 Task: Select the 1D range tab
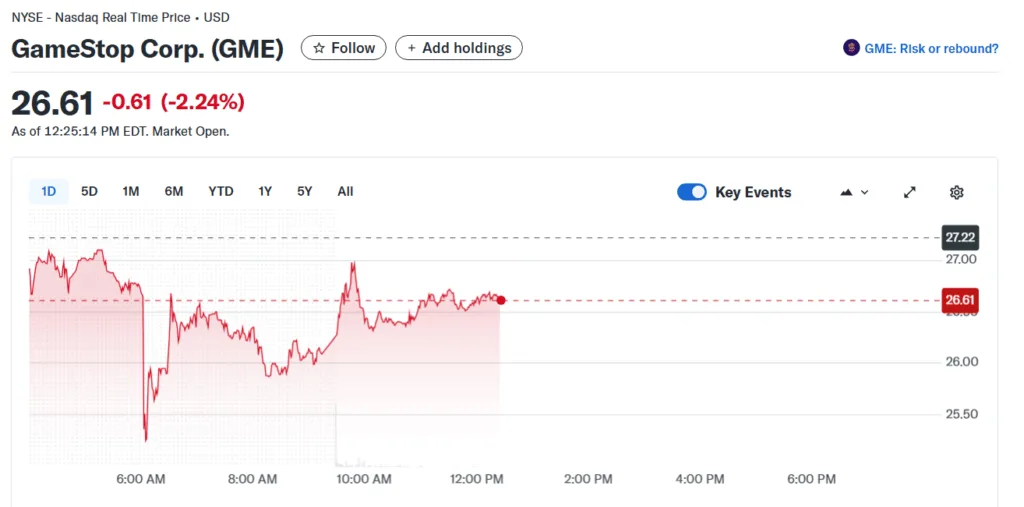[48, 191]
